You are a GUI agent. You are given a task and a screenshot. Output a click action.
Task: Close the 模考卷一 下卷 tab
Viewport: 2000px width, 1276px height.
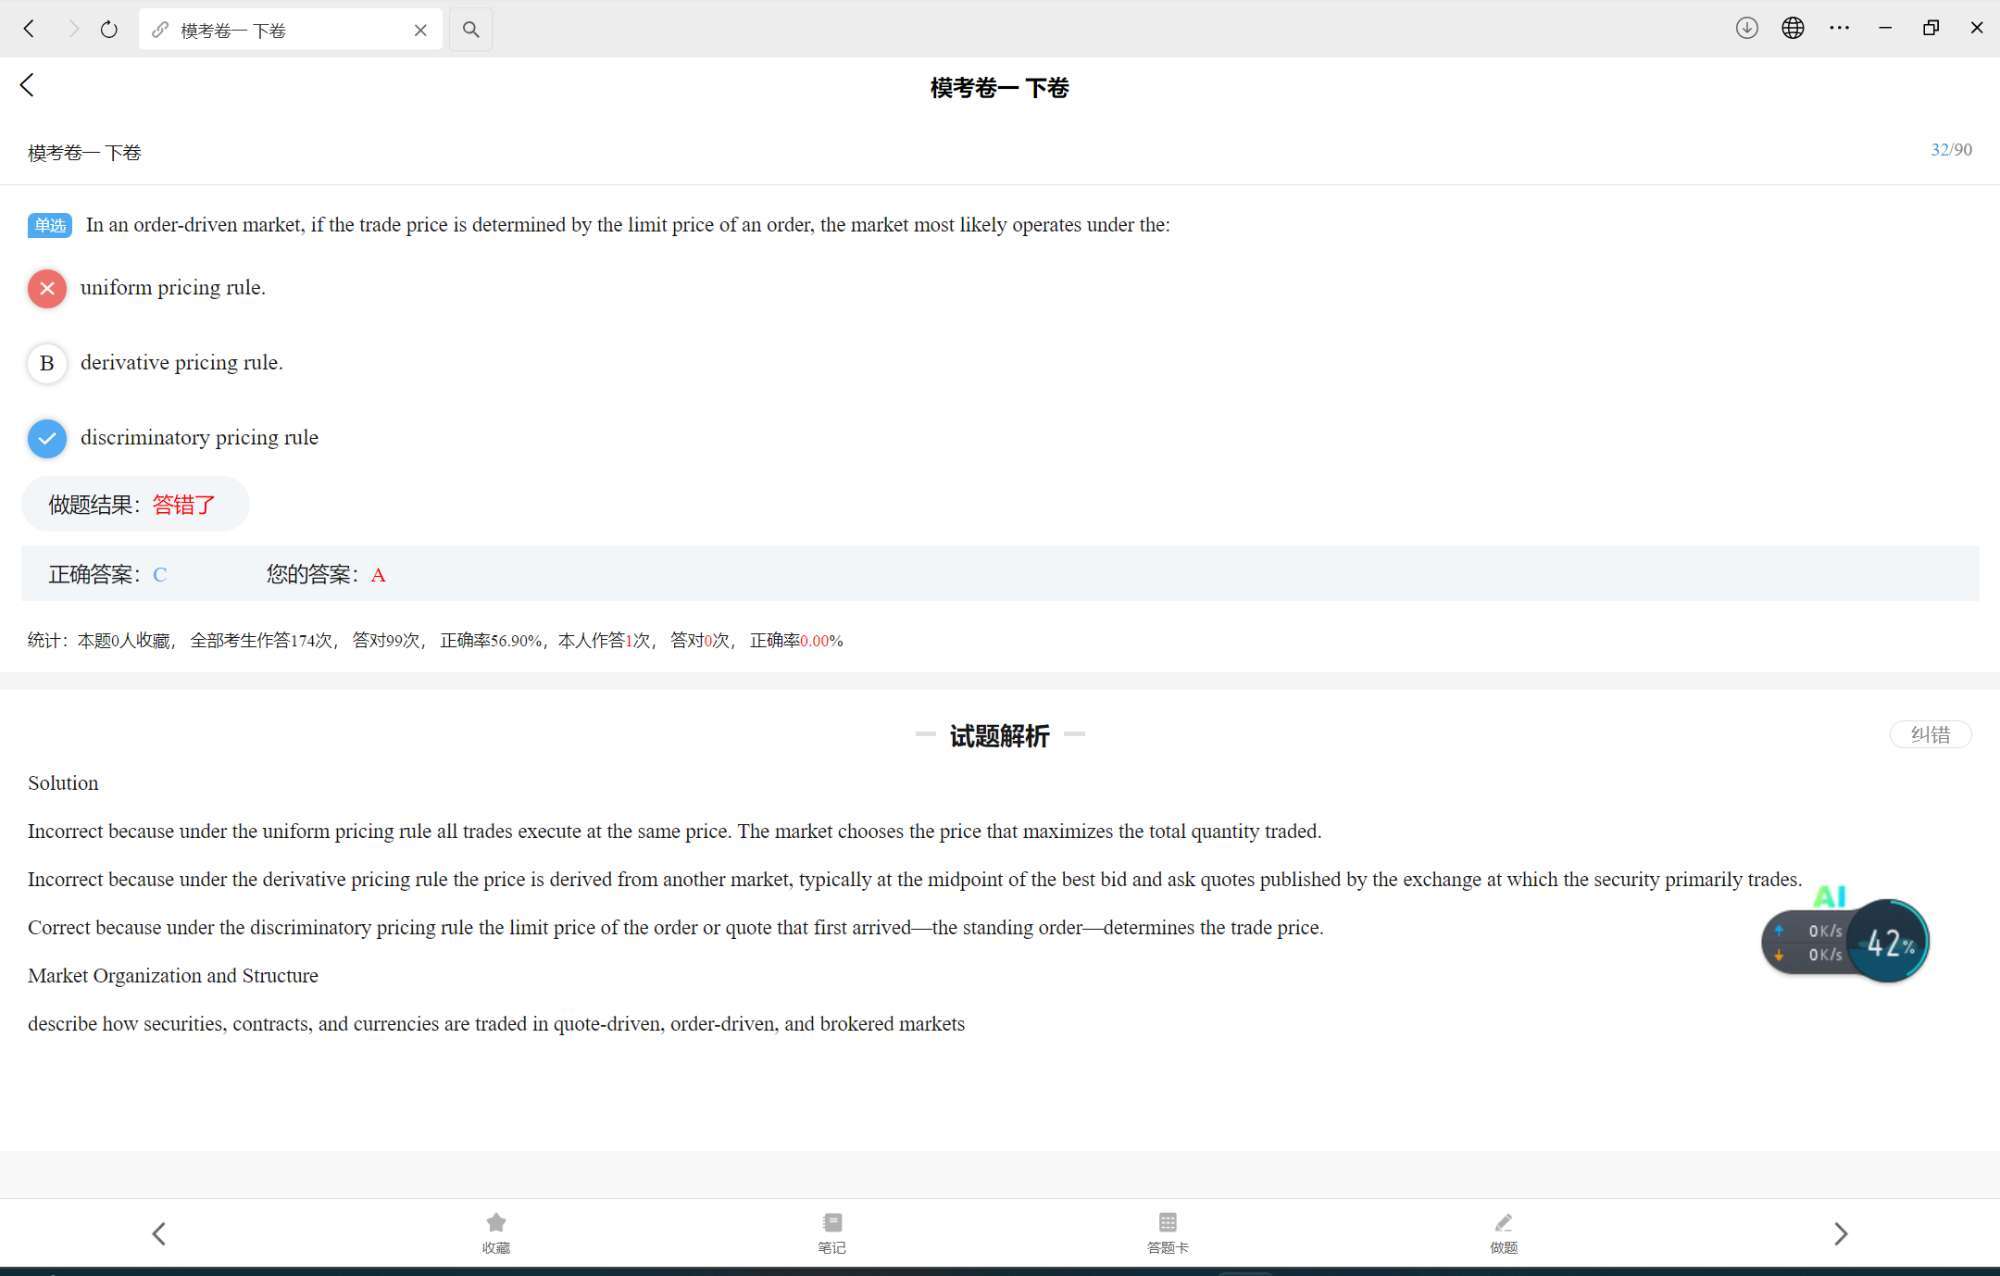(x=420, y=30)
